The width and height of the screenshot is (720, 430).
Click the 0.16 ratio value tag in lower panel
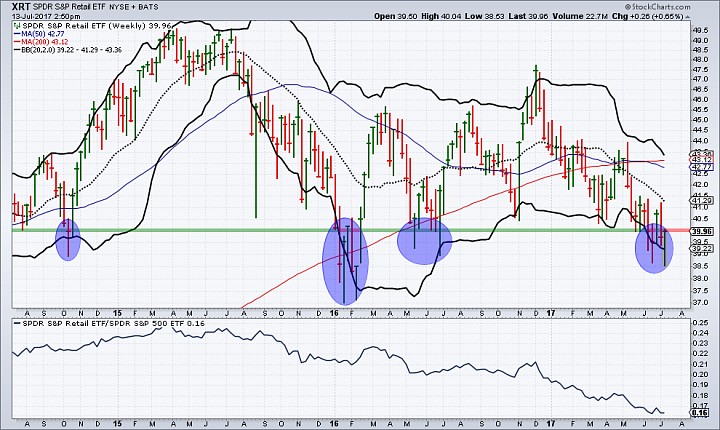[701, 413]
